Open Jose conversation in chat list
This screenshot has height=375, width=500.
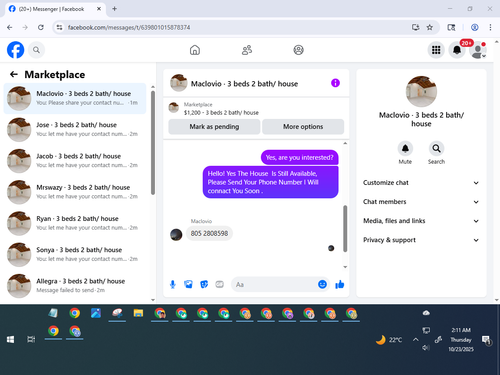(x=75, y=129)
